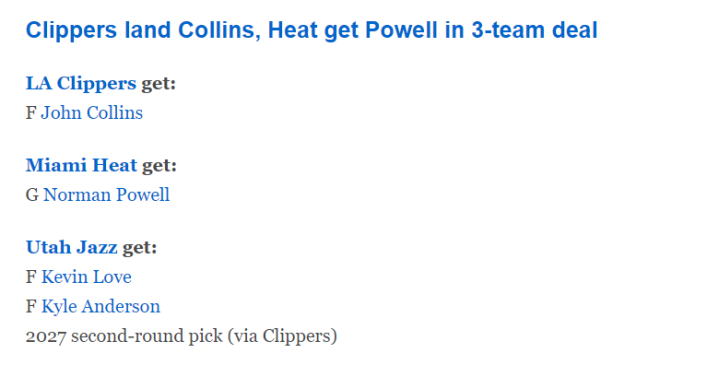The width and height of the screenshot is (719, 365).
Task: Click the '(via Clippers)' note
Action: (282, 336)
